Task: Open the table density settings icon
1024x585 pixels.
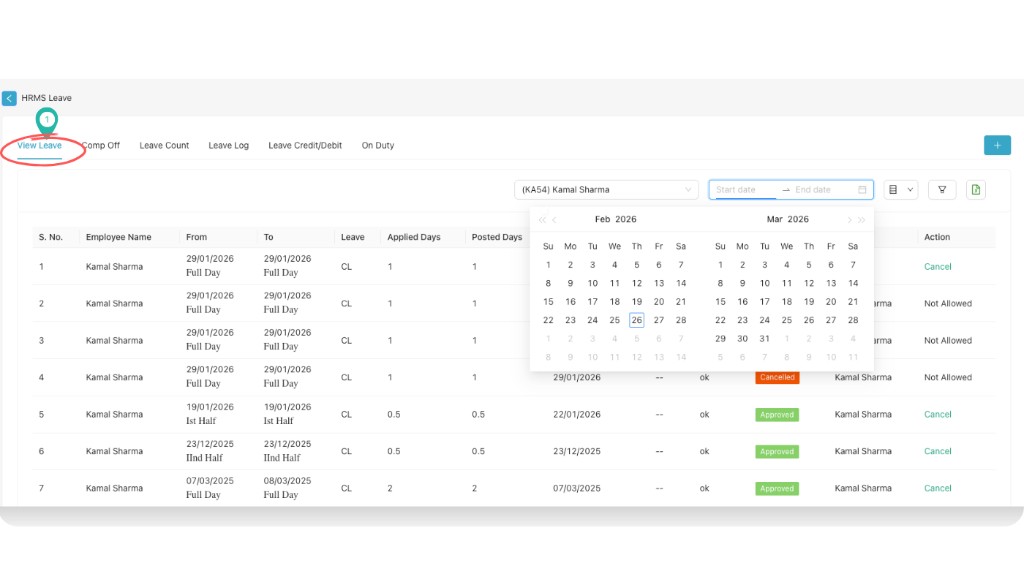Action: [893, 189]
